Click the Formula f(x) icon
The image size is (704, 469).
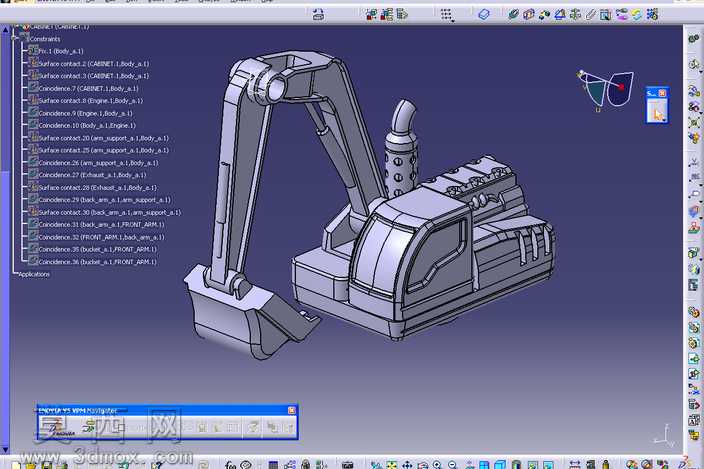[x=230, y=465]
